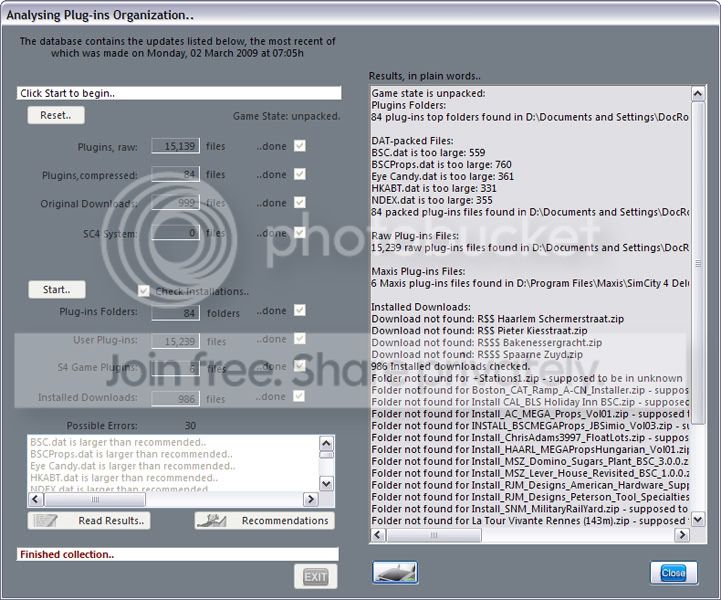Viewport: 721px width, 600px height.
Task: Click results panel scroll-up arrow
Action: click(698, 94)
